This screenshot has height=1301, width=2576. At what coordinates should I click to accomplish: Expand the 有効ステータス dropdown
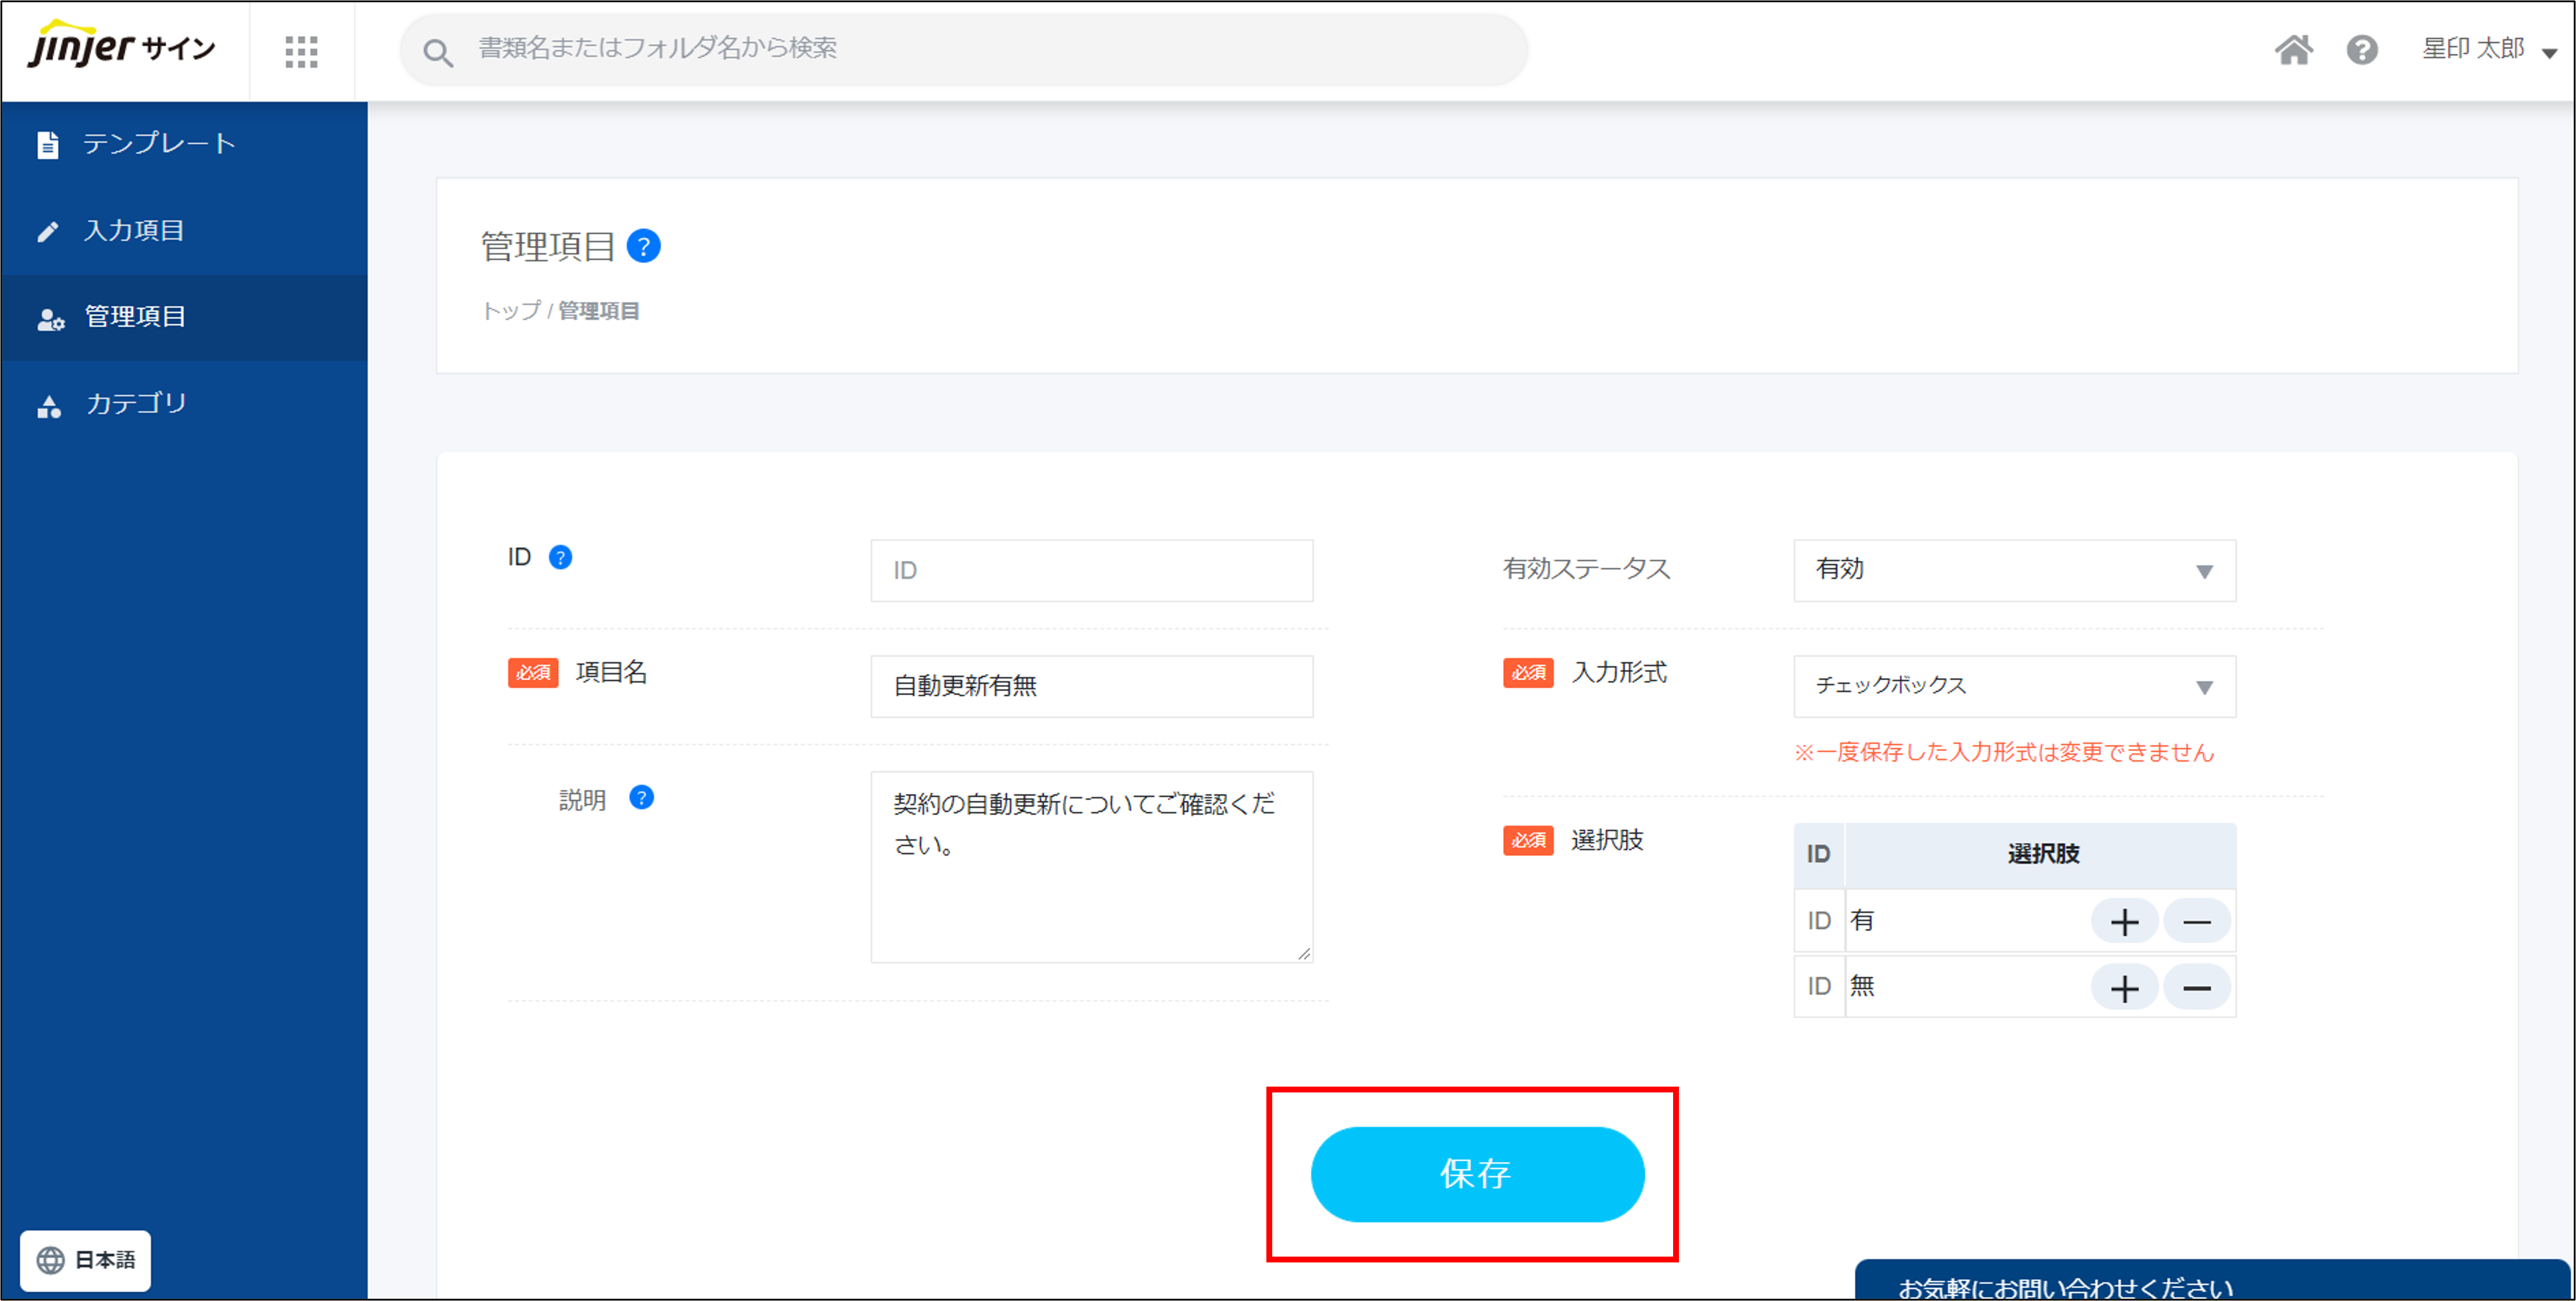(x=2014, y=570)
